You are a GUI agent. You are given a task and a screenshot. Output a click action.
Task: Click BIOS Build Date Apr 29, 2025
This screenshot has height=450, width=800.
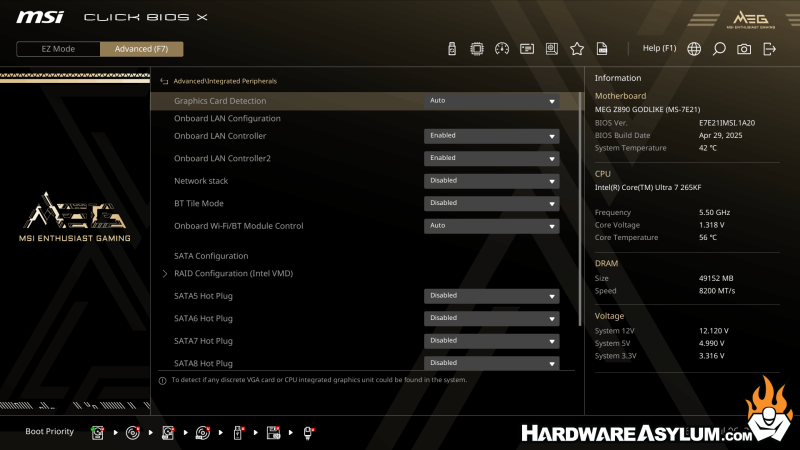pos(720,136)
